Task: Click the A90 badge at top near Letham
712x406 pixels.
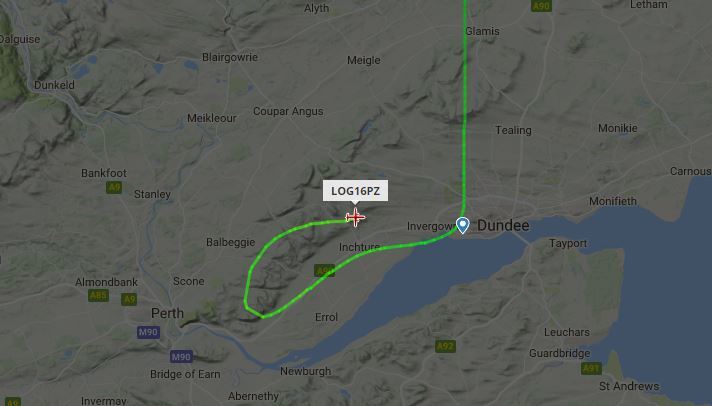Action: (541, 5)
